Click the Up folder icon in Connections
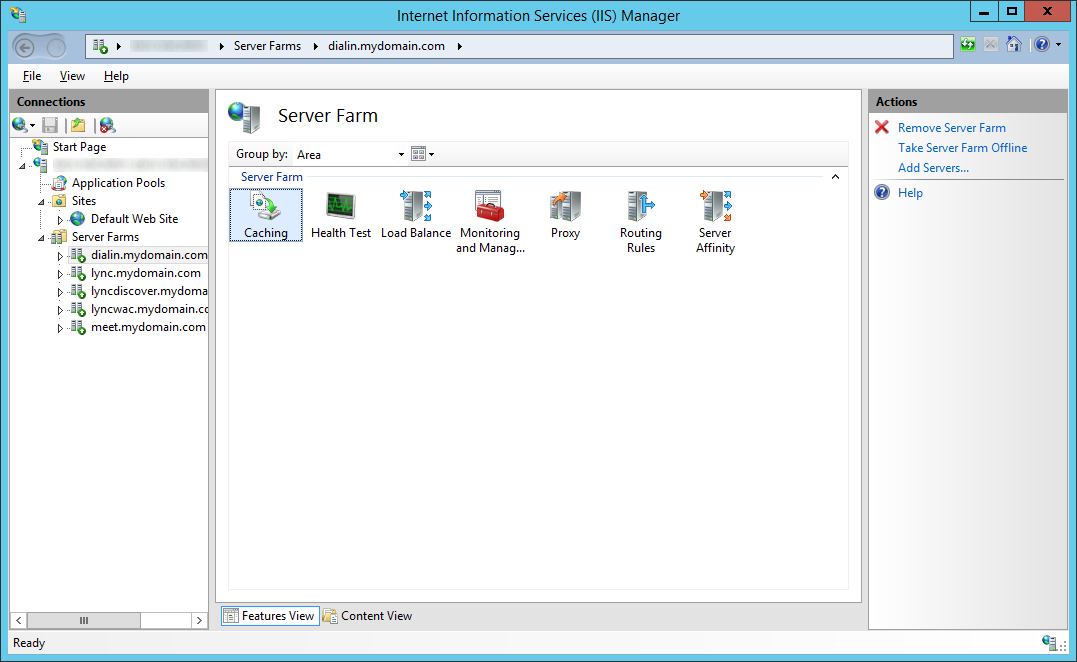The height and width of the screenshot is (662, 1077). tap(78, 125)
